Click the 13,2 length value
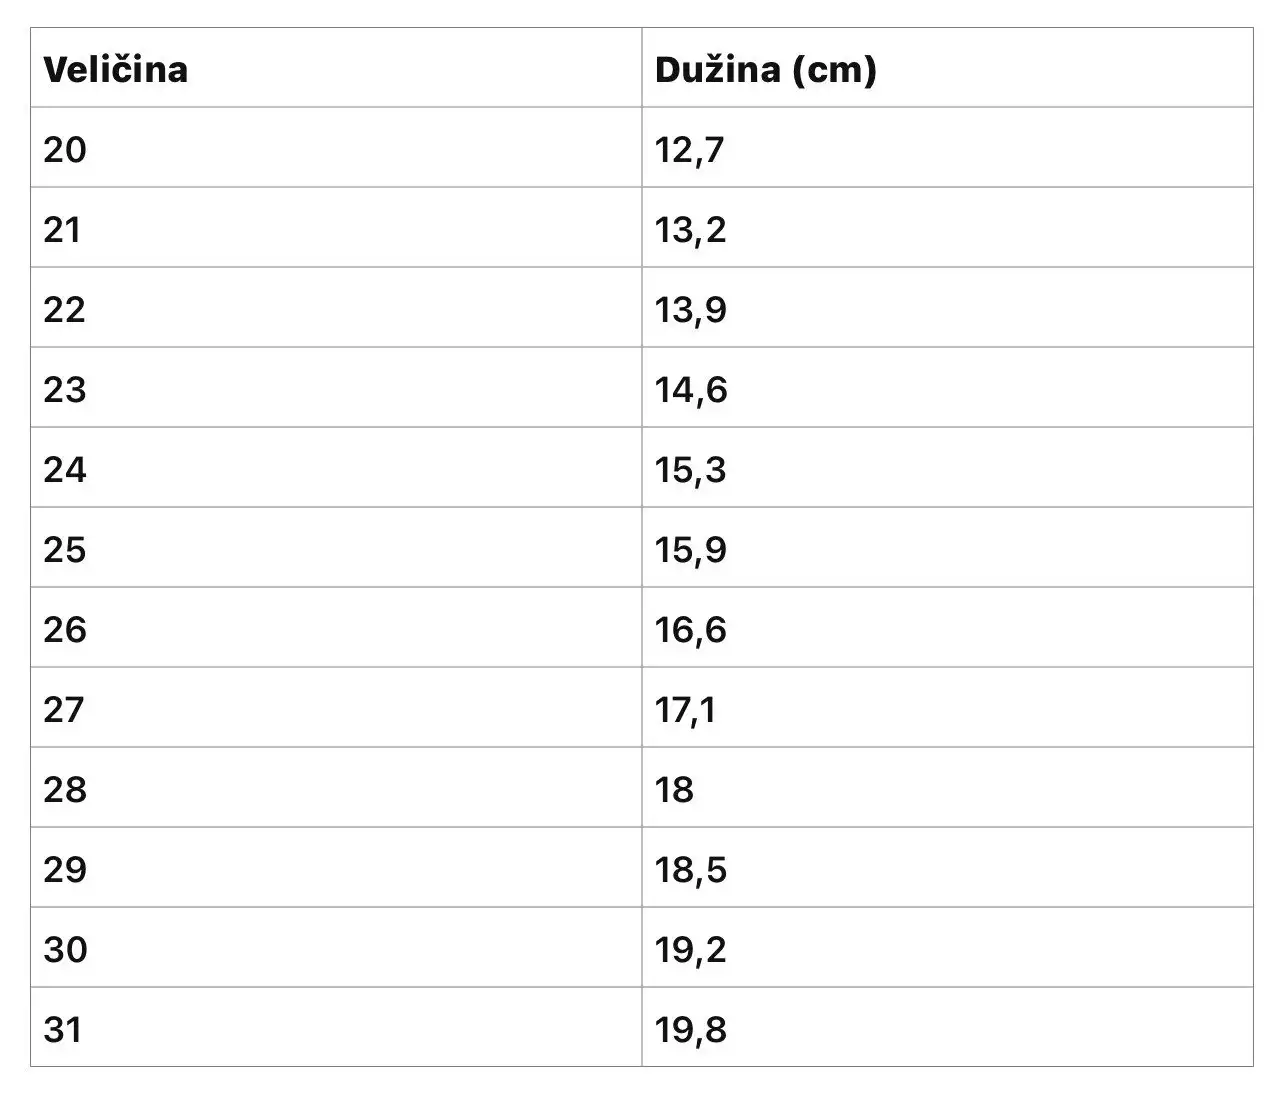Image resolution: width=1284 pixels, height=1100 pixels. click(x=690, y=229)
